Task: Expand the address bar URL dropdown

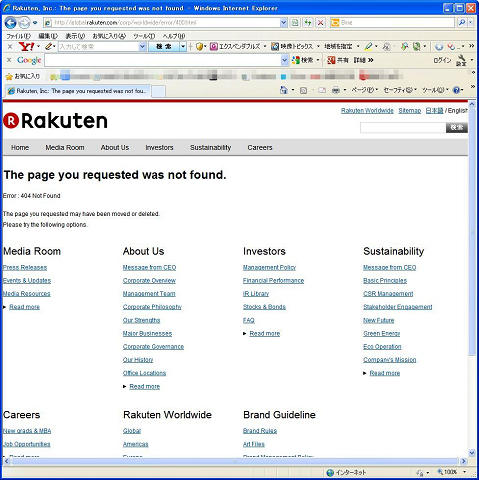Action: (x=283, y=23)
